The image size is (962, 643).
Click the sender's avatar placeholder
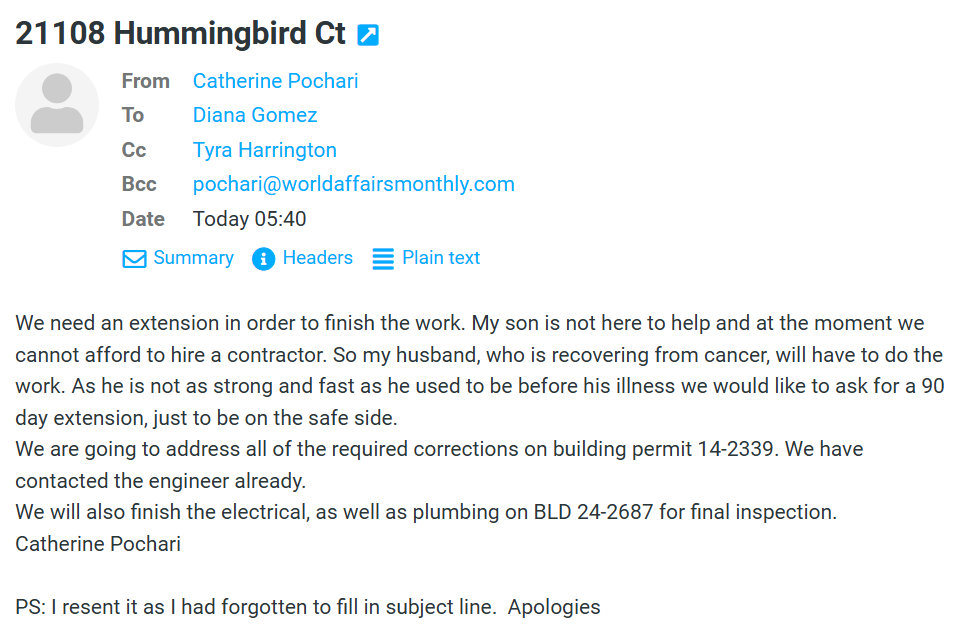(57, 105)
